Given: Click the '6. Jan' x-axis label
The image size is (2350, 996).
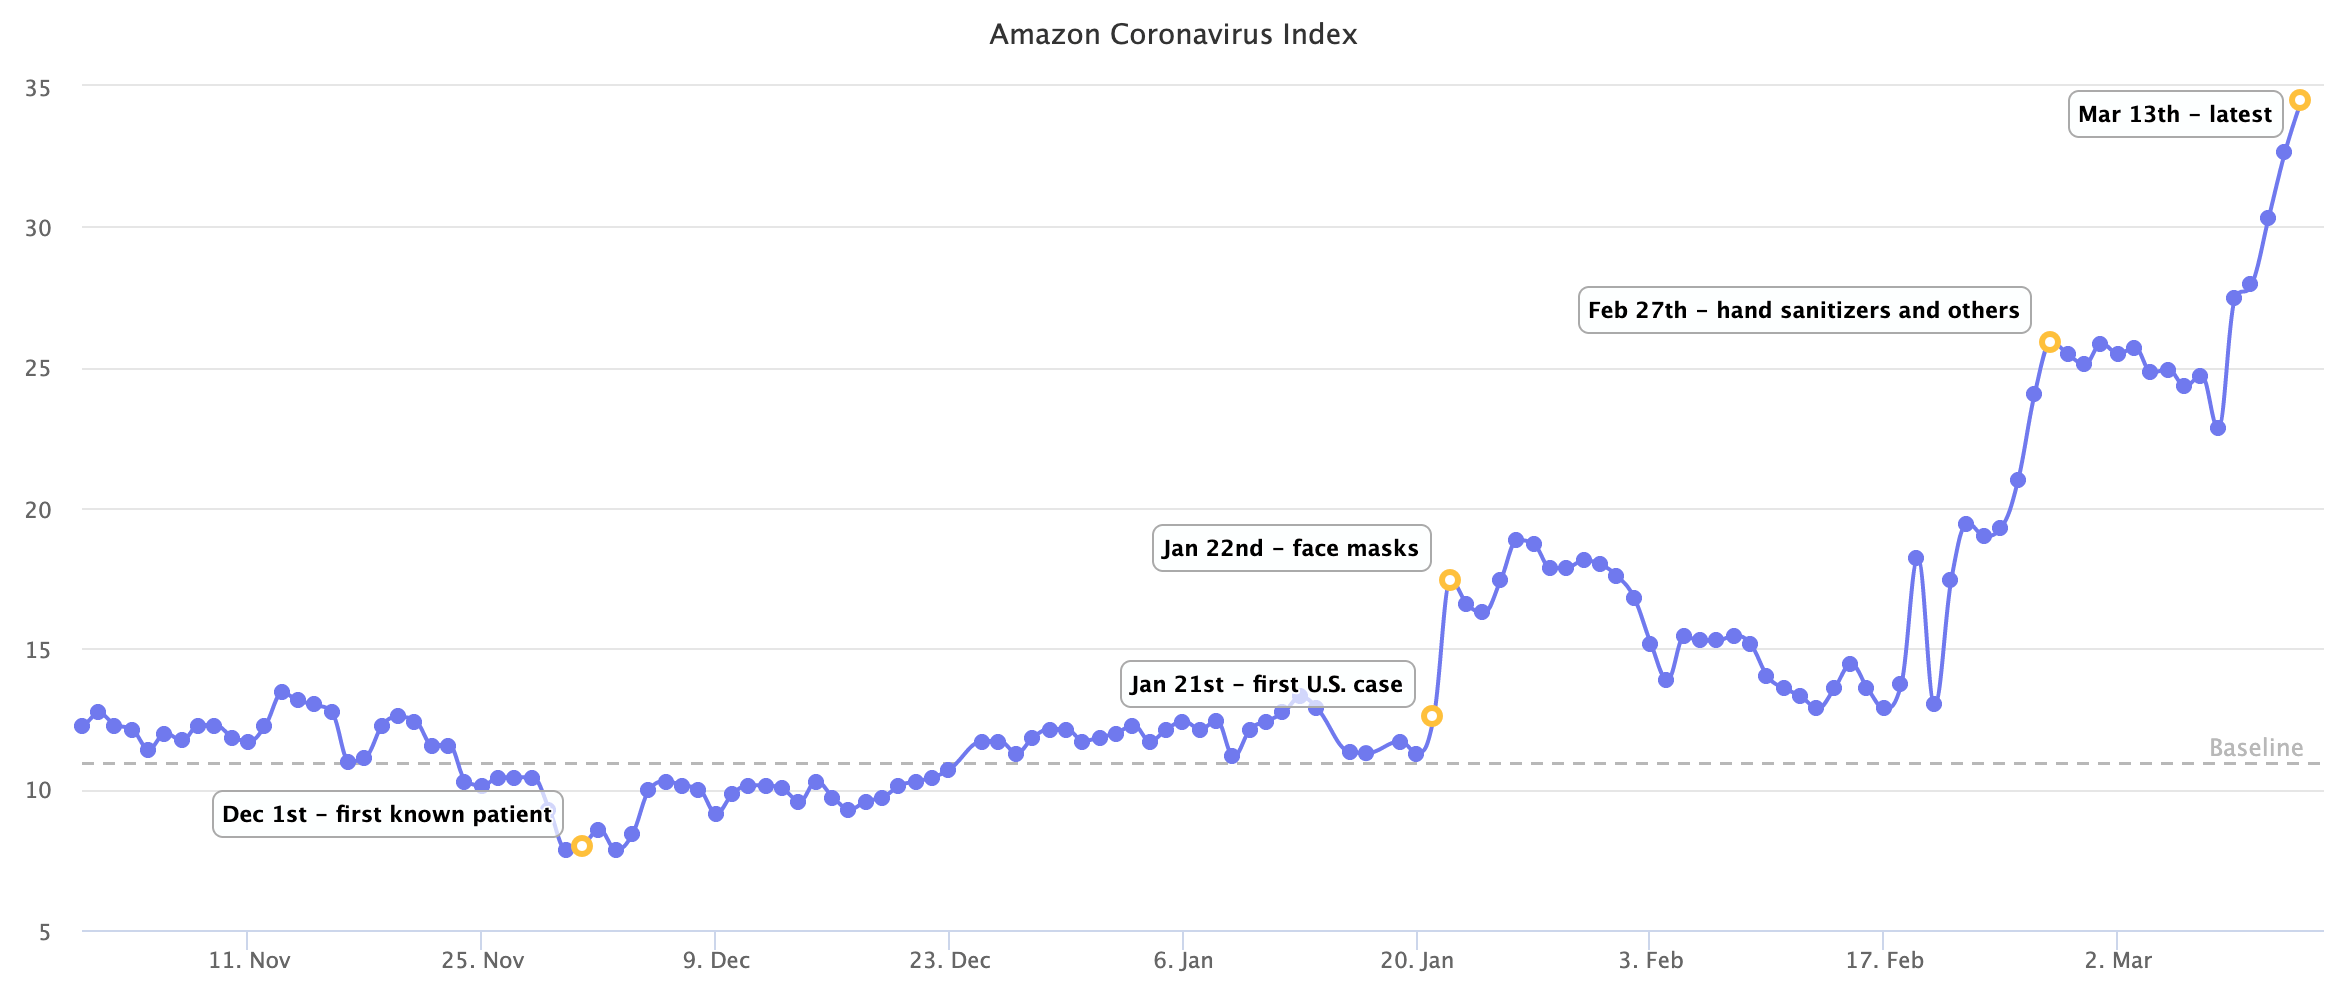Looking at the screenshot, I should 1183,960.
